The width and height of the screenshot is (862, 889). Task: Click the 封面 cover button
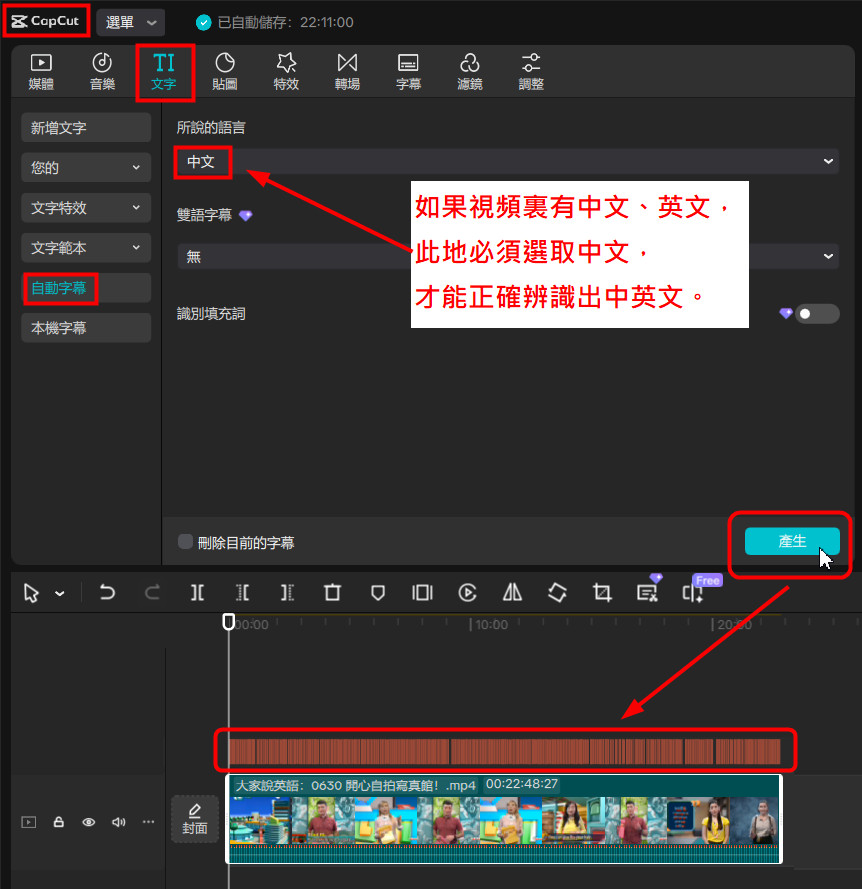click(x=195, y=819)
